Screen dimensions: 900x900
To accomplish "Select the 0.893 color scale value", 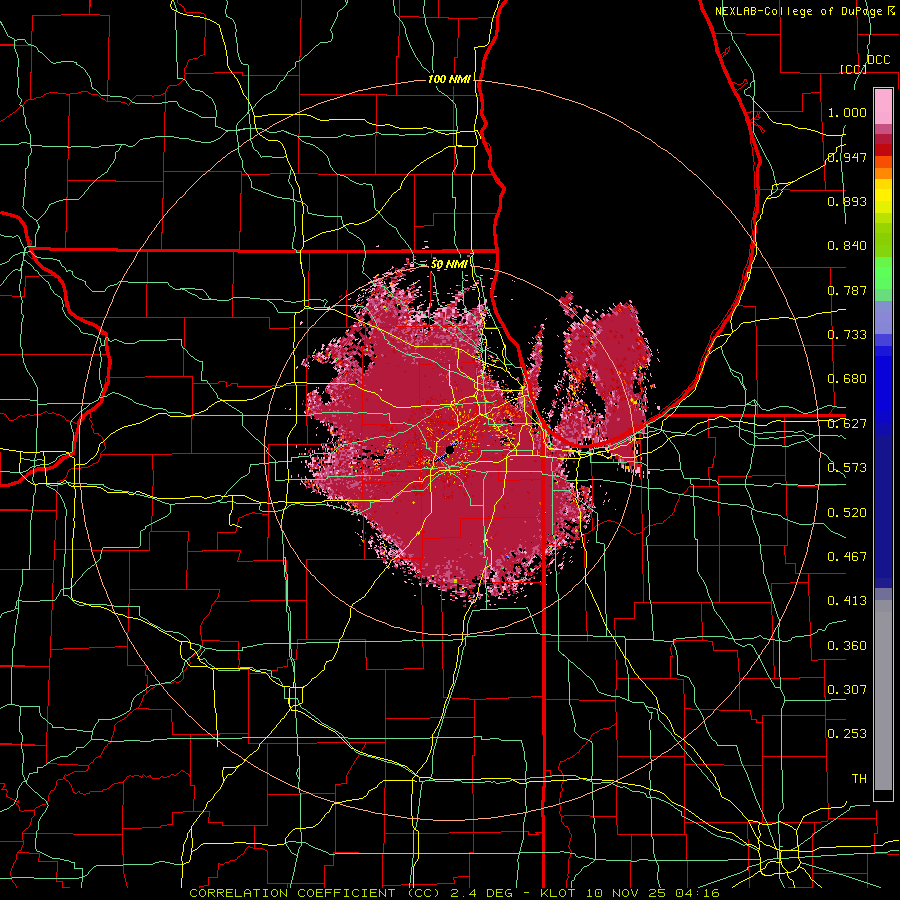I will pyautogui.click(x=847, y=201).
